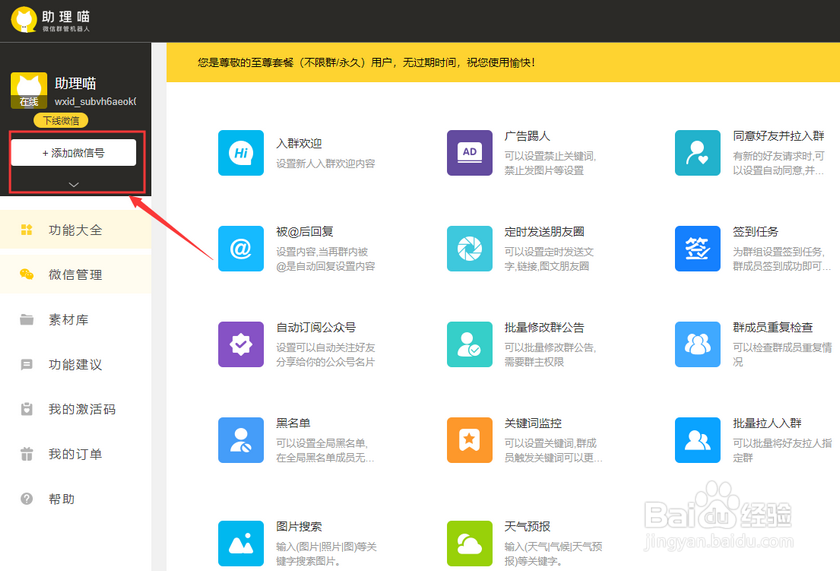
Task: Click the 天气预报 title link
Action: 527,527
